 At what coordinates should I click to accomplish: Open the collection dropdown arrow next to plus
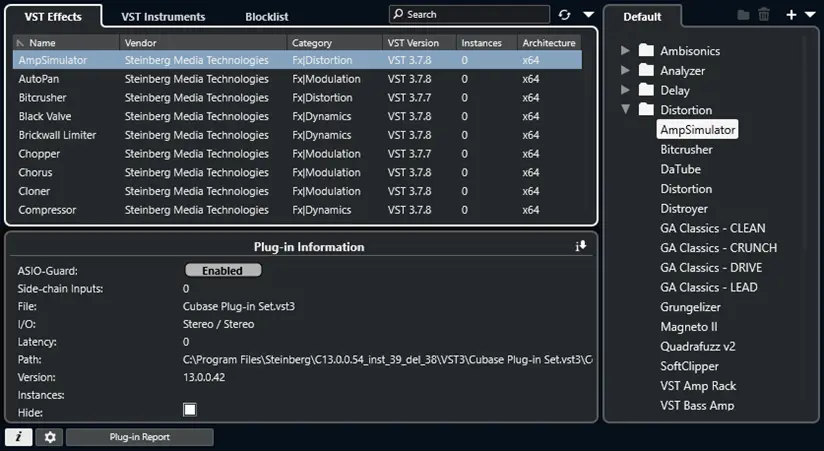[x=810, y=15]
